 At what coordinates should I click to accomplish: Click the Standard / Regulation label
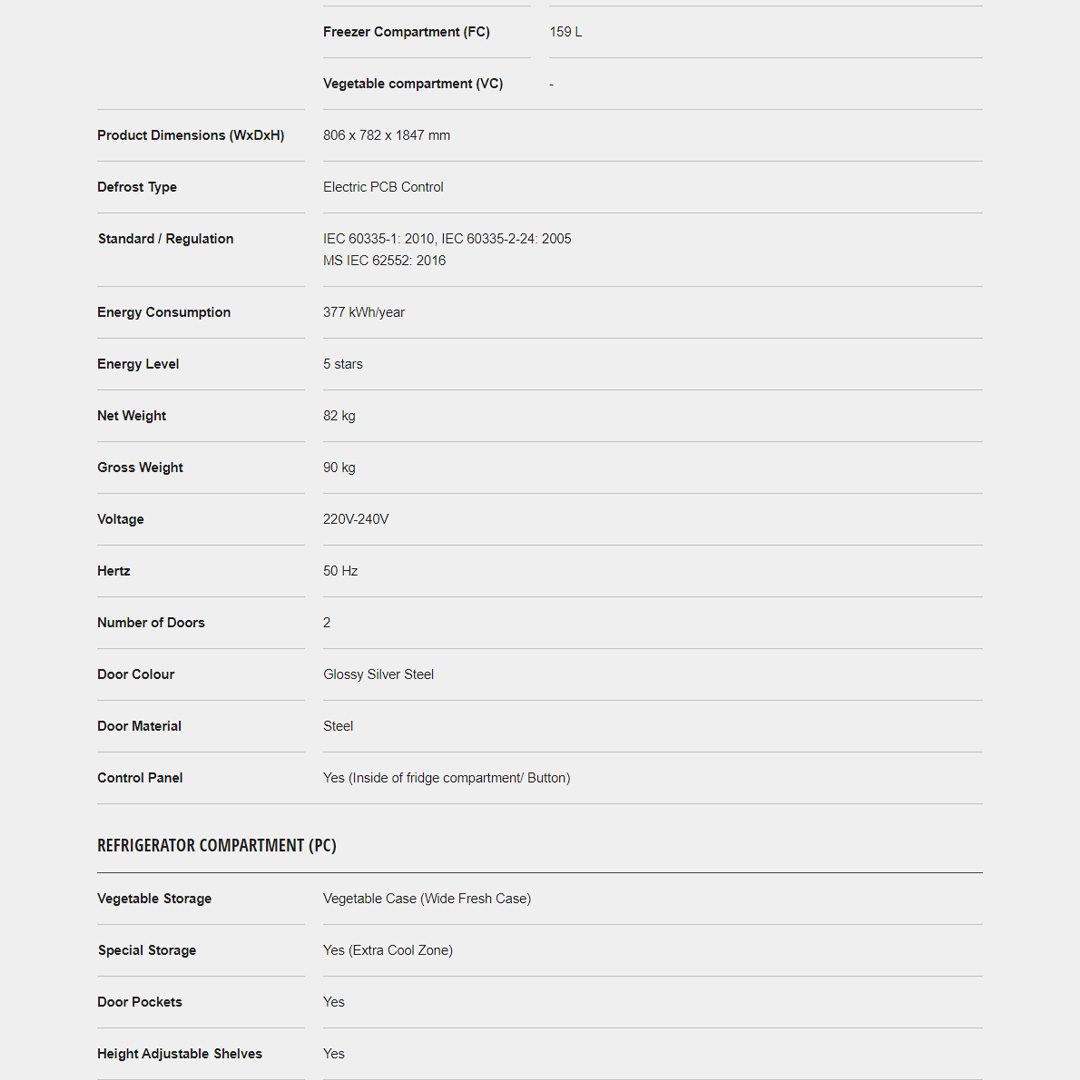pos(165,239)
